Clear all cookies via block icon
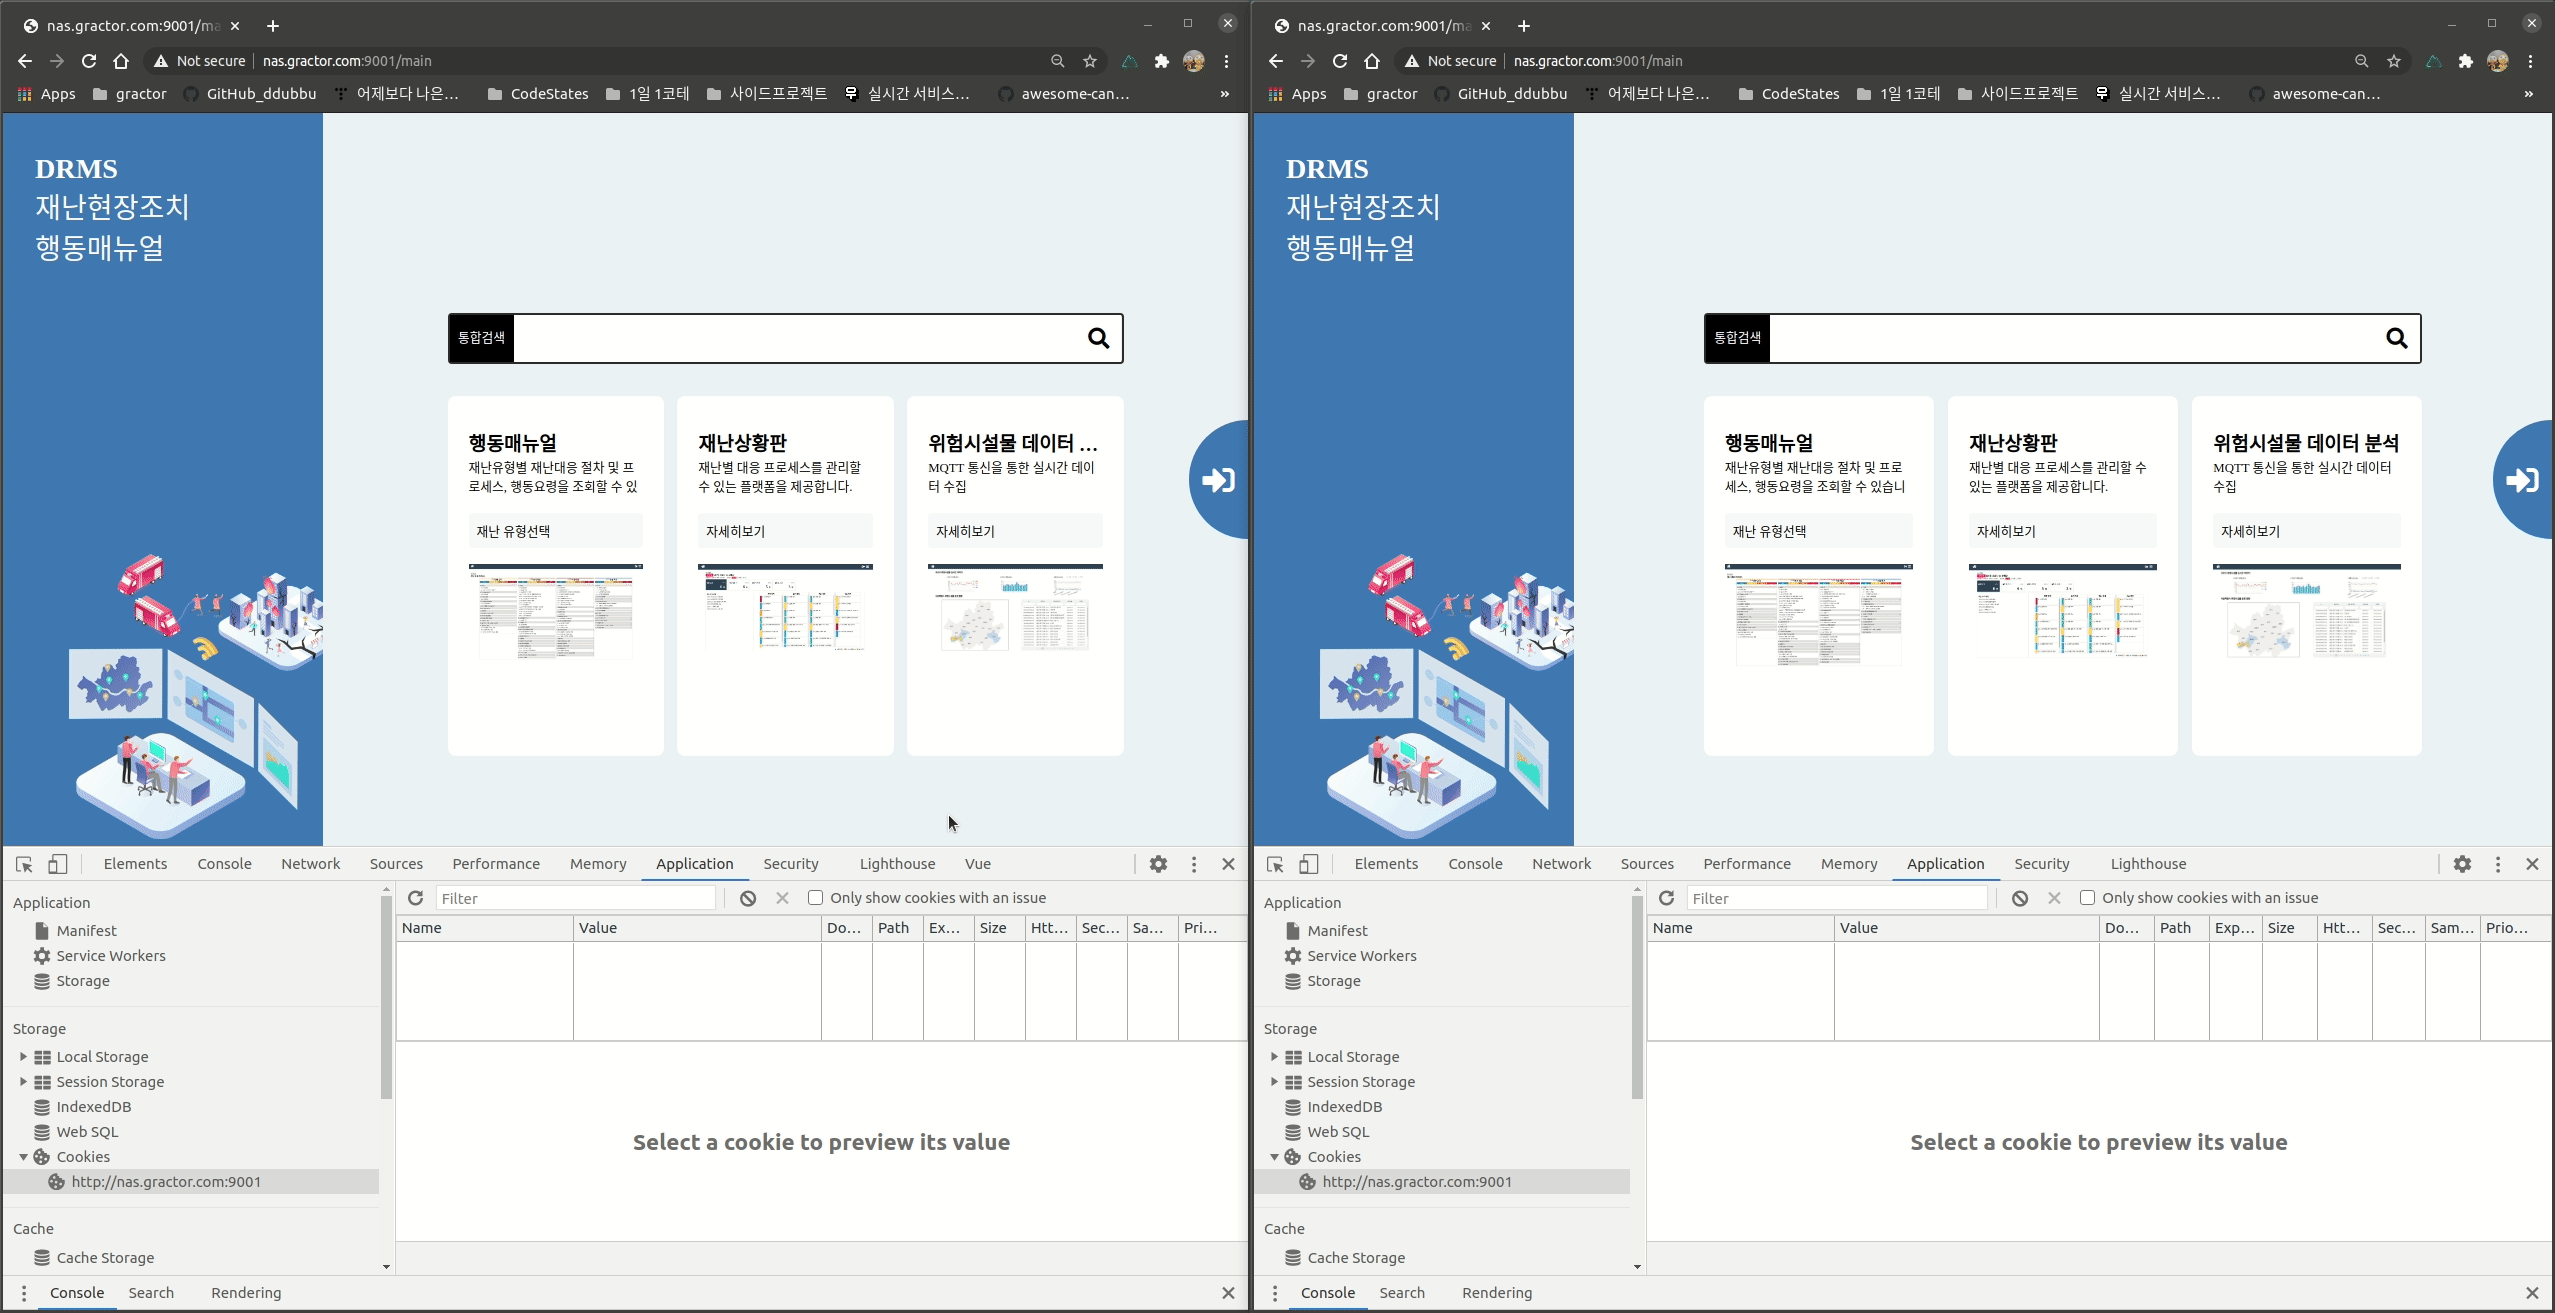 747,898
